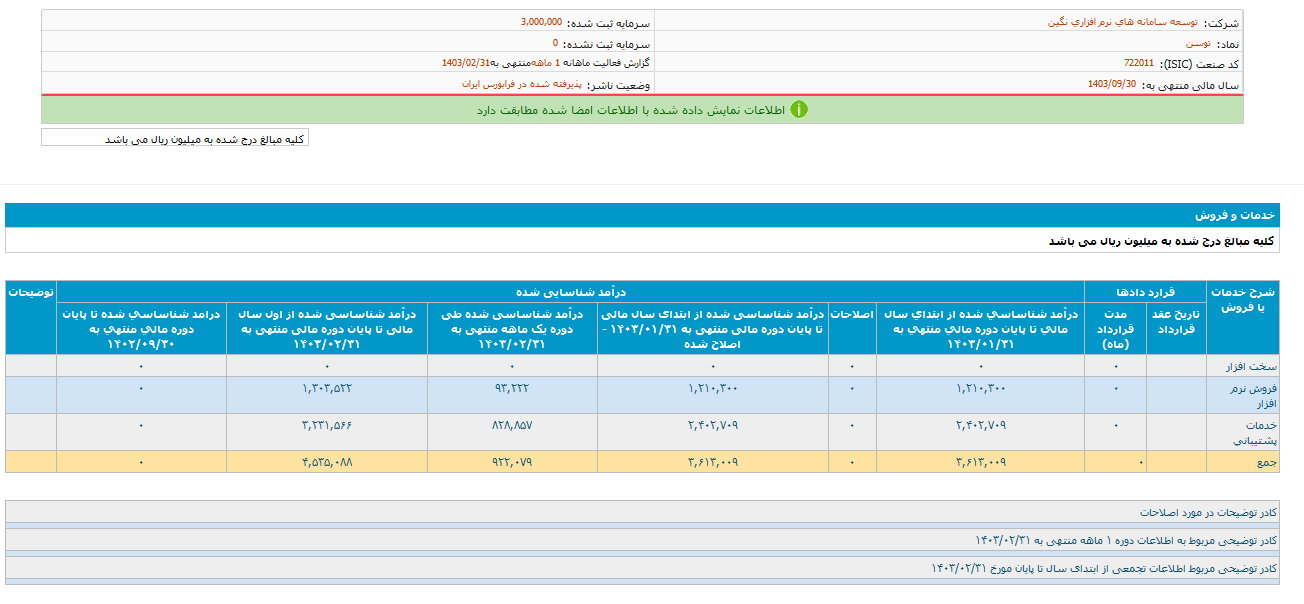
Task: Click the symbol value توسن
Action: 1197,44
